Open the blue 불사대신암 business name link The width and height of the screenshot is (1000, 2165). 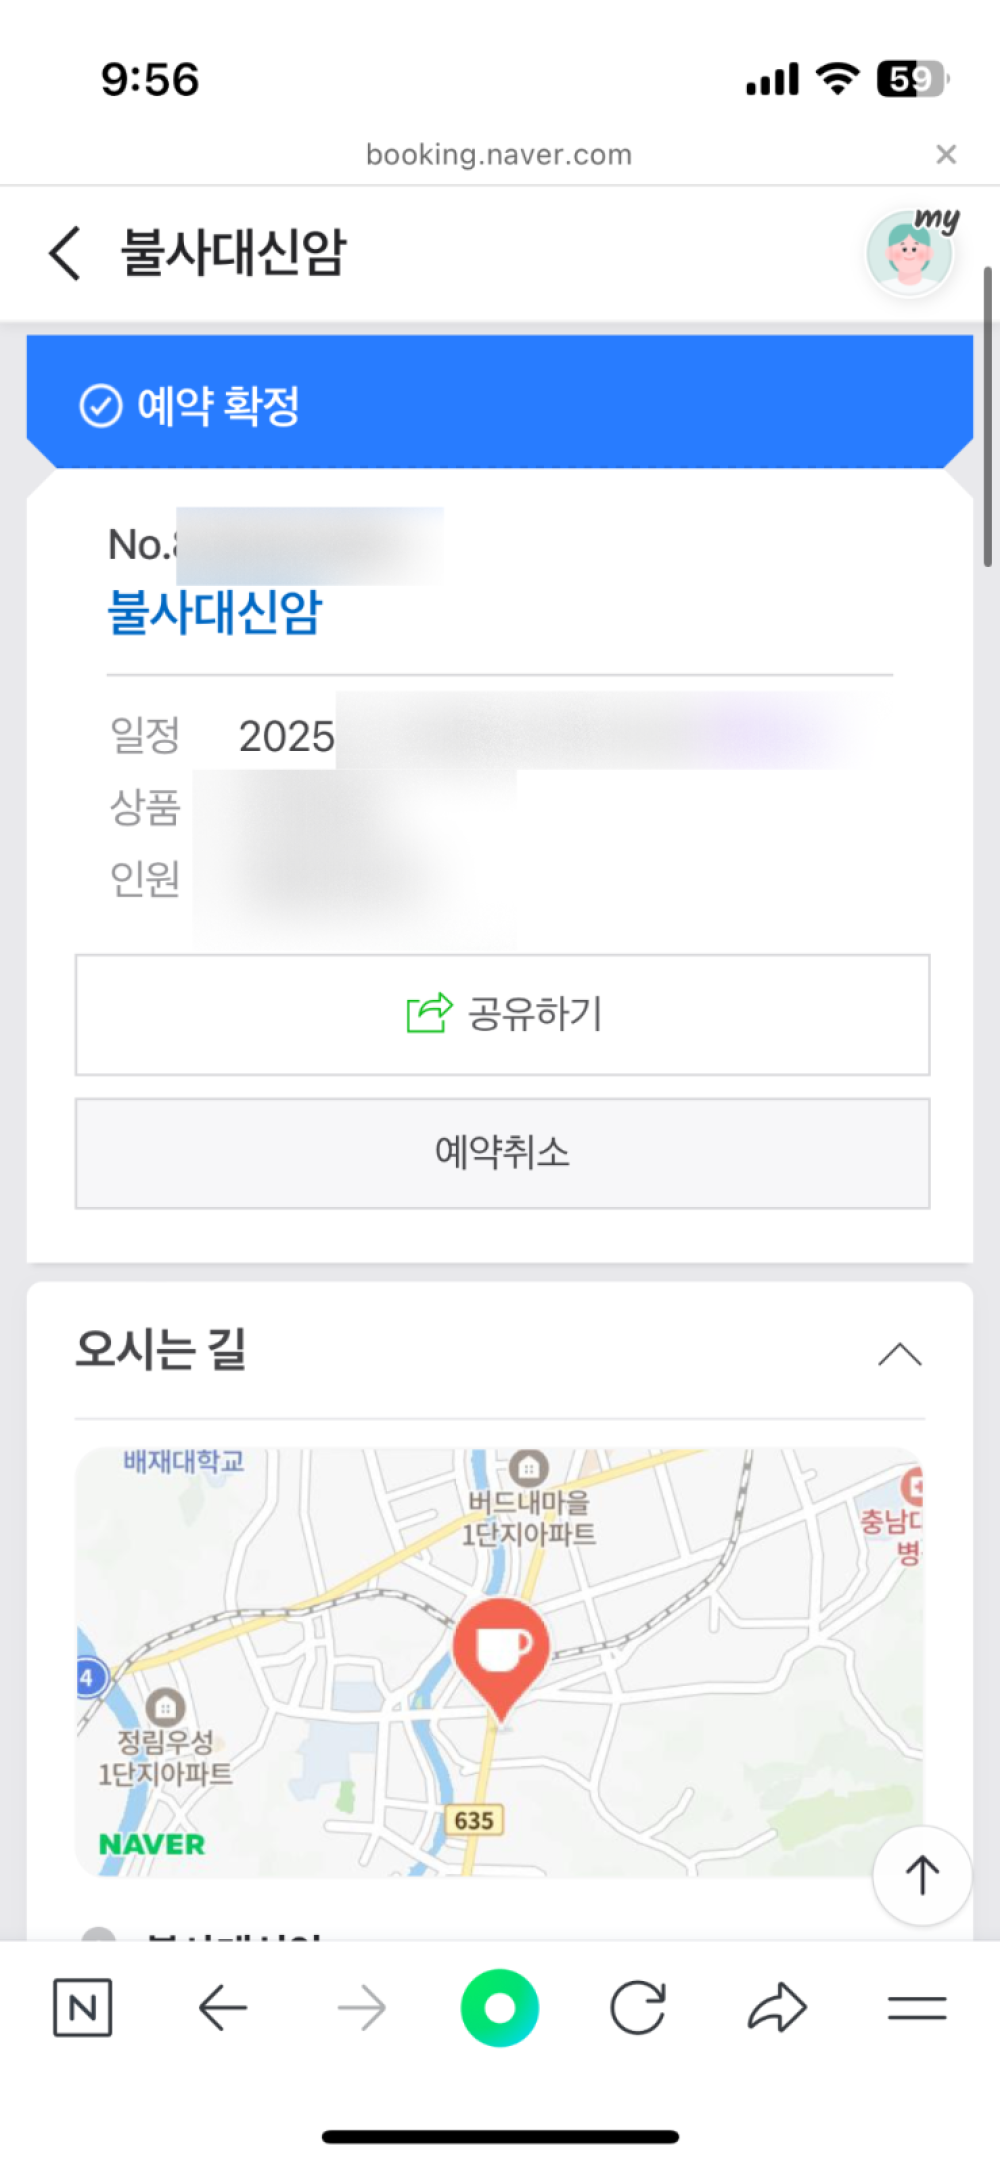click(215, 612)
